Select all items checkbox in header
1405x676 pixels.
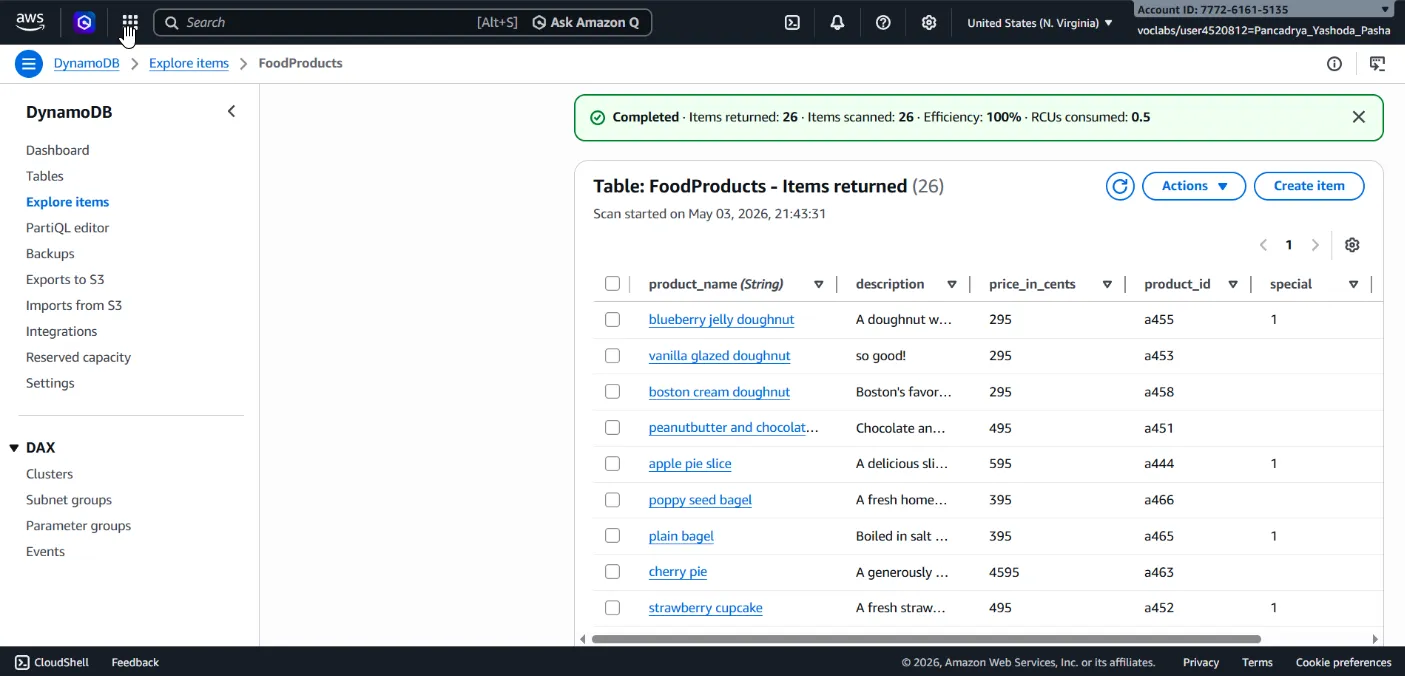point(612,284)
